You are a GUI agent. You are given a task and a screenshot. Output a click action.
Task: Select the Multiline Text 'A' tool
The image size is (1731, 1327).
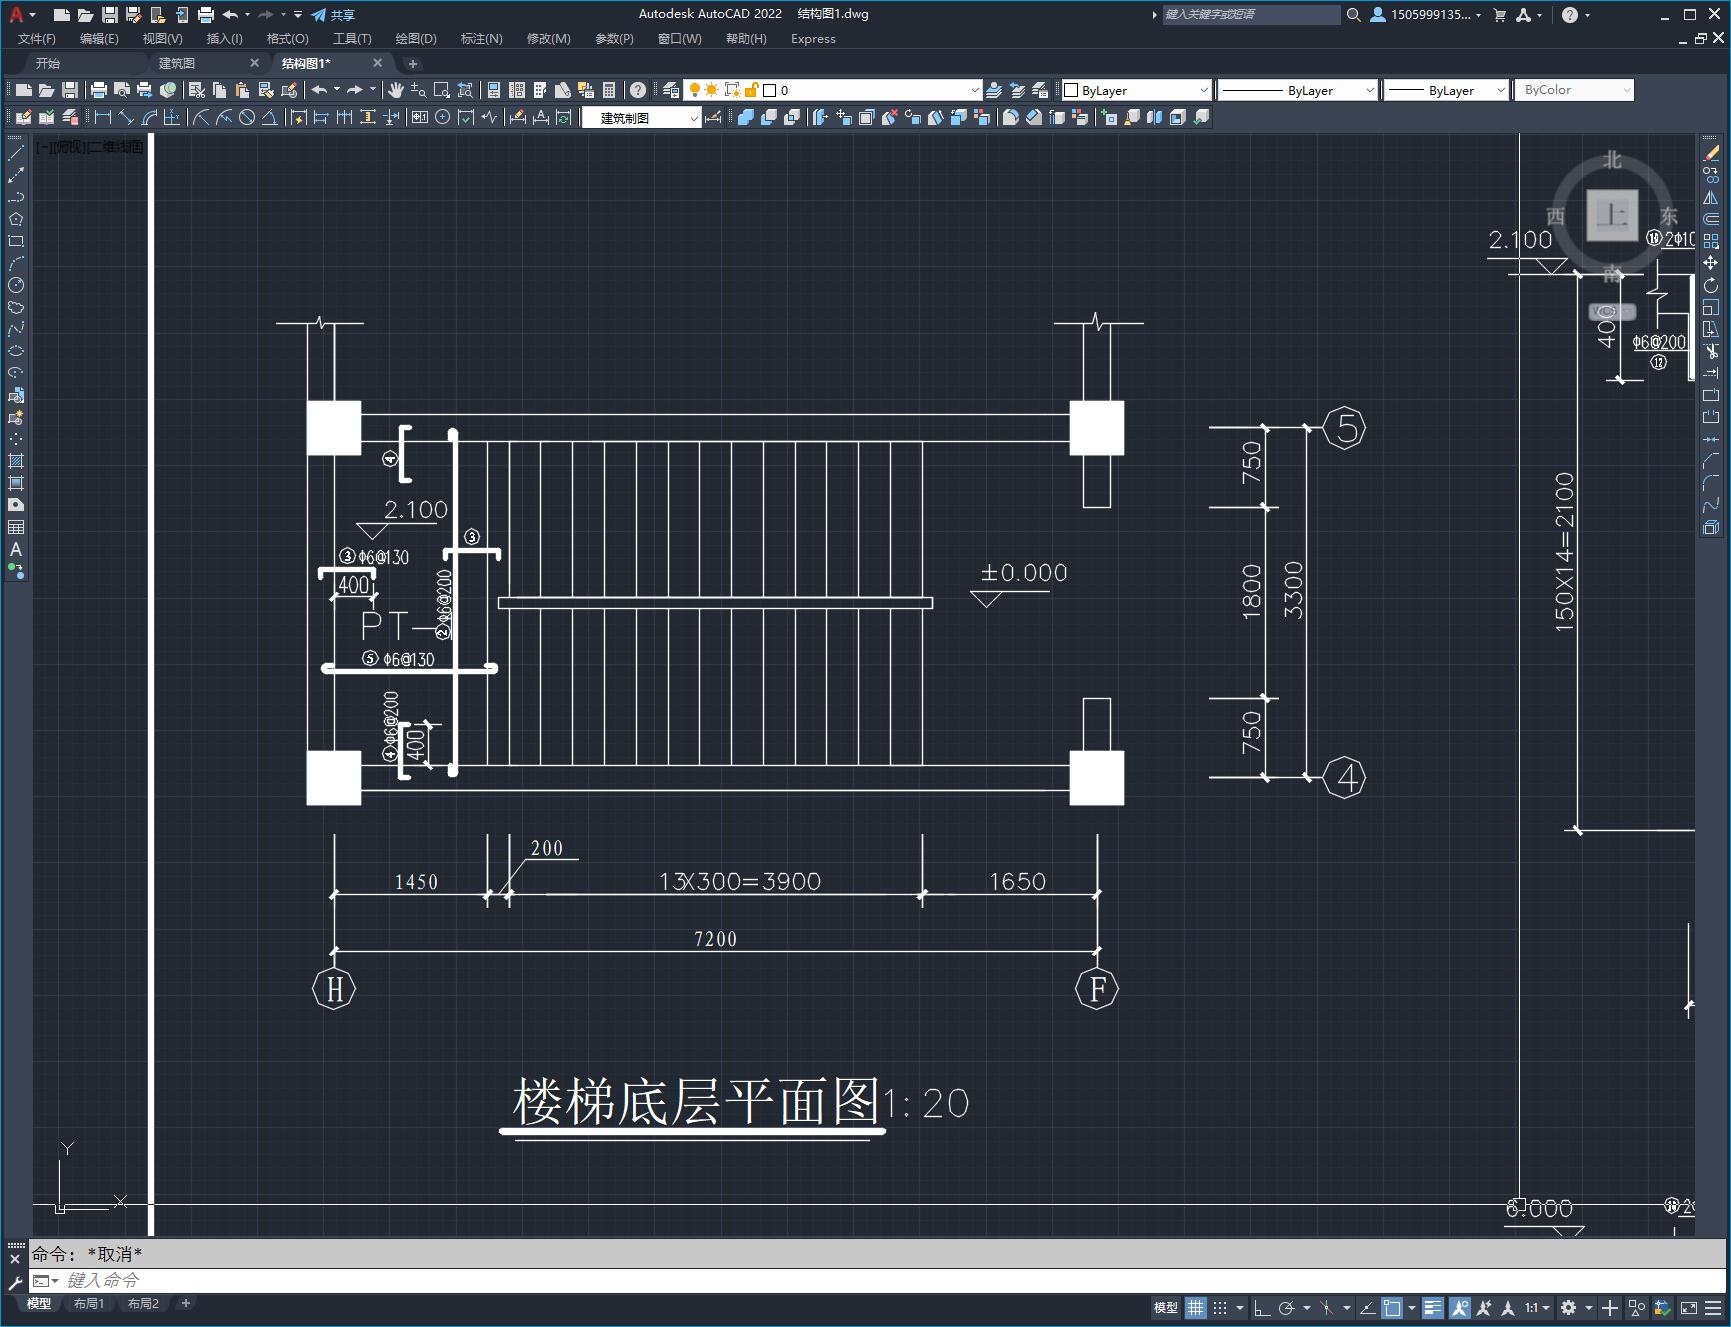pyautogui.click(x=16, y=549)
